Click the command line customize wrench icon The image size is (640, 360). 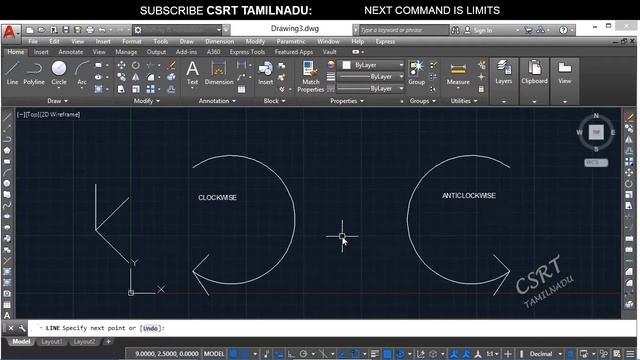pyautogui.click(x=22, y=328)
